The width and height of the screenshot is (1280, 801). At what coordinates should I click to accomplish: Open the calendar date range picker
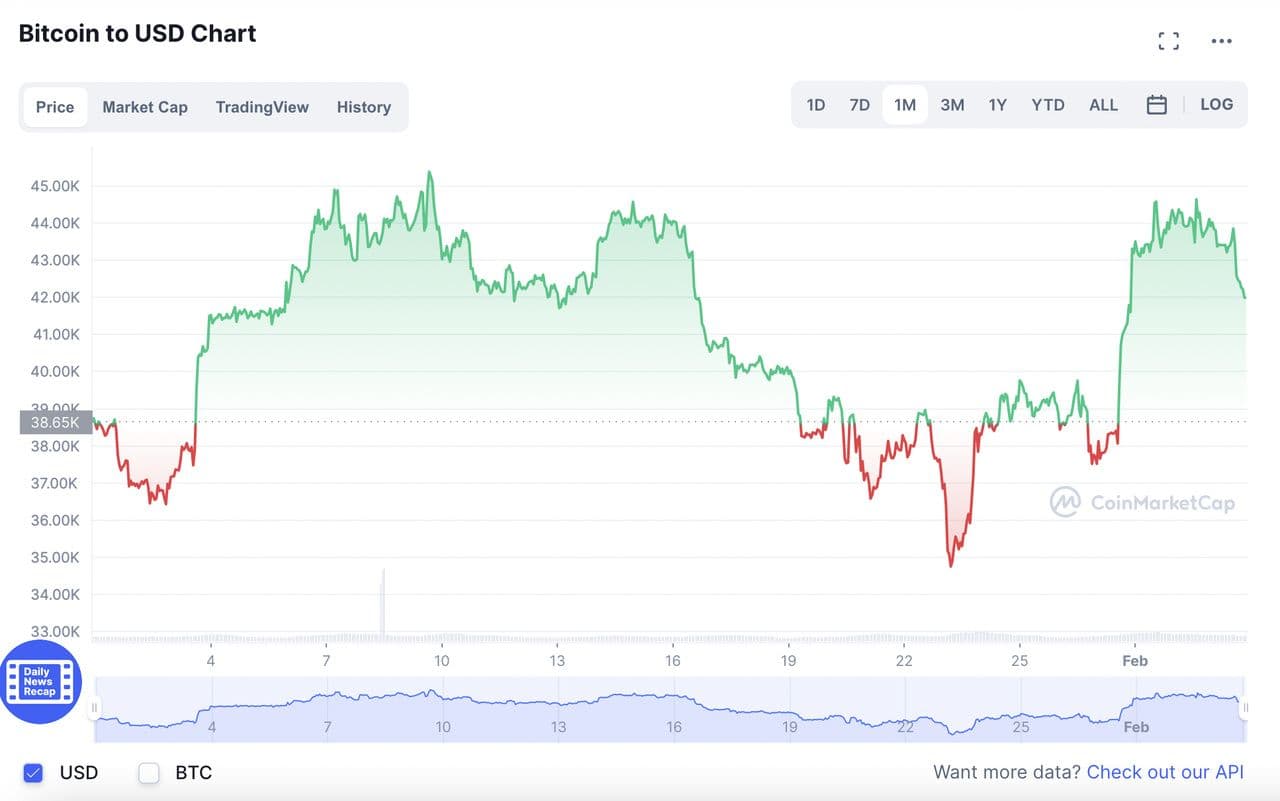click(x=1156, y=105)
